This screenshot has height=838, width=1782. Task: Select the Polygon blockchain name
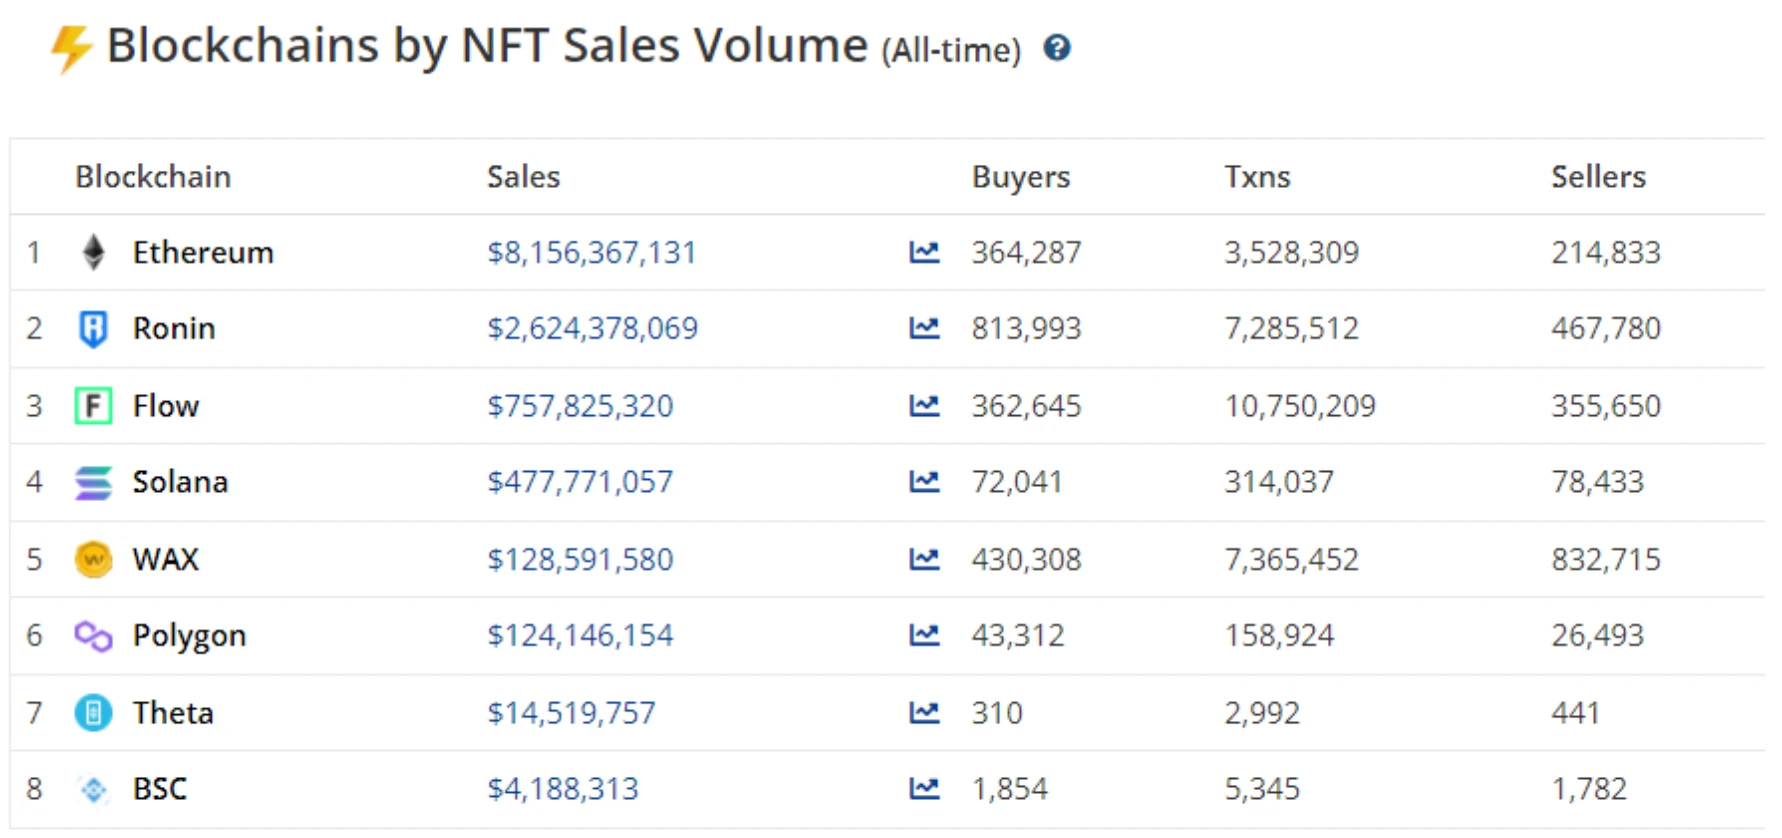pyautogui.click(x=189, y=636)
